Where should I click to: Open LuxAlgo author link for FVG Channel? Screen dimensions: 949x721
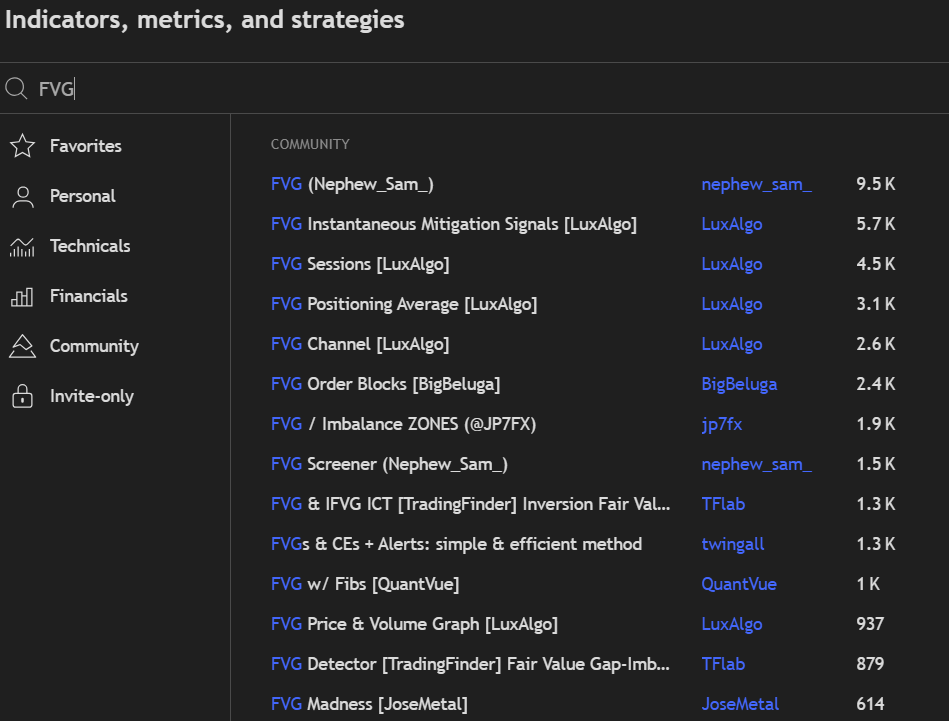click(x=732, y=344)
